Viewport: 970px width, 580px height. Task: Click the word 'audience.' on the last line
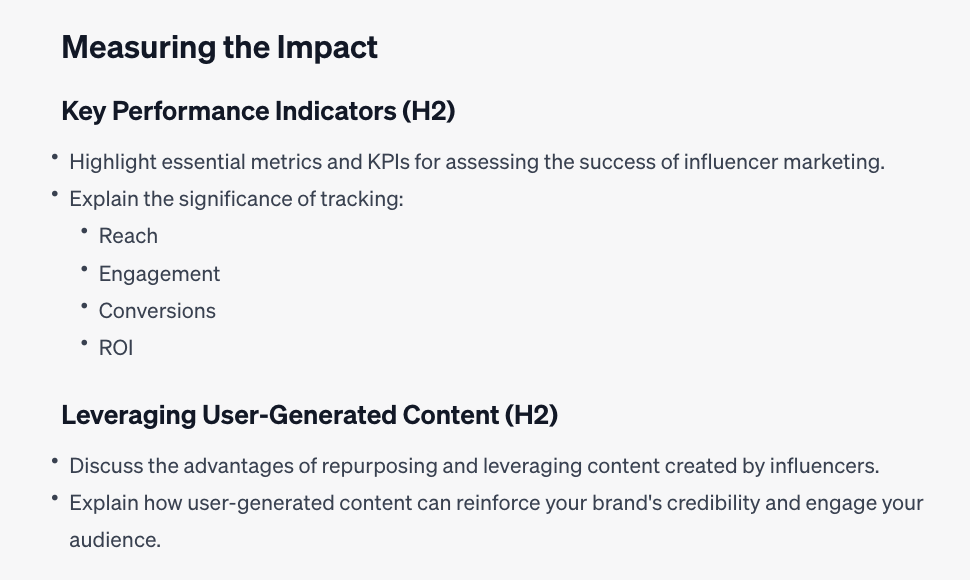coord(115,540)
